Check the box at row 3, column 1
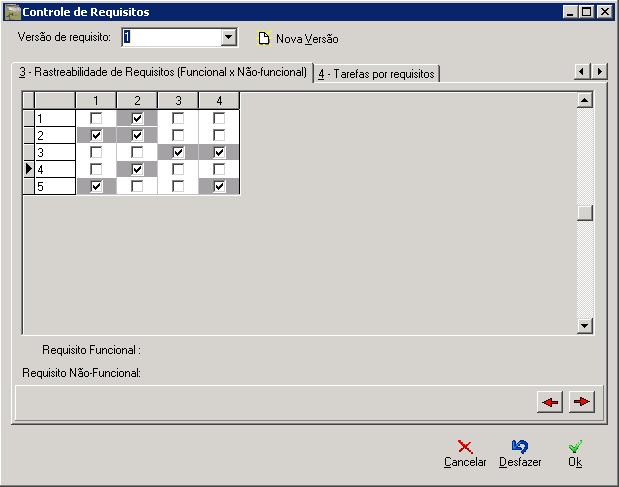 pyautogui.click(x=96, y=152)
